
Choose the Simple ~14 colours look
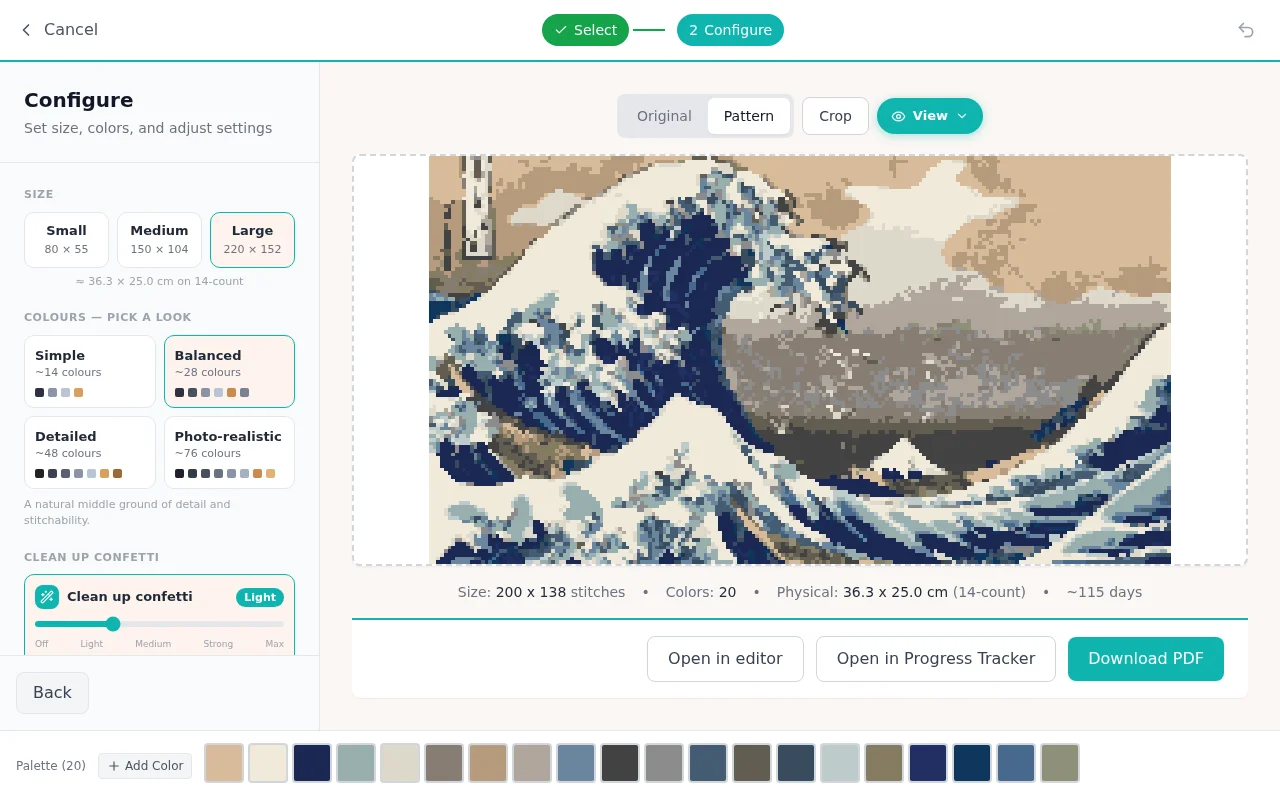tap(90, 371)
